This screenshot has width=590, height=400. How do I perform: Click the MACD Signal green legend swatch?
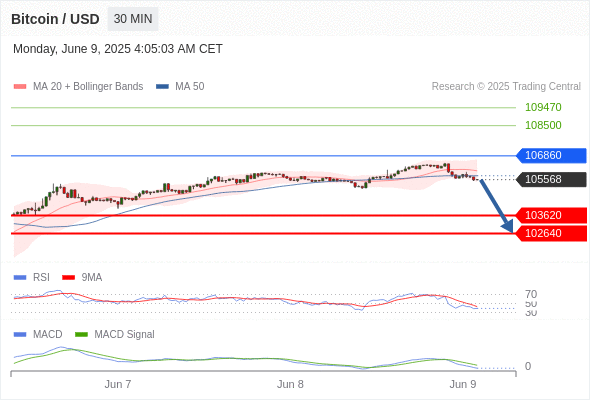point(81,334)
